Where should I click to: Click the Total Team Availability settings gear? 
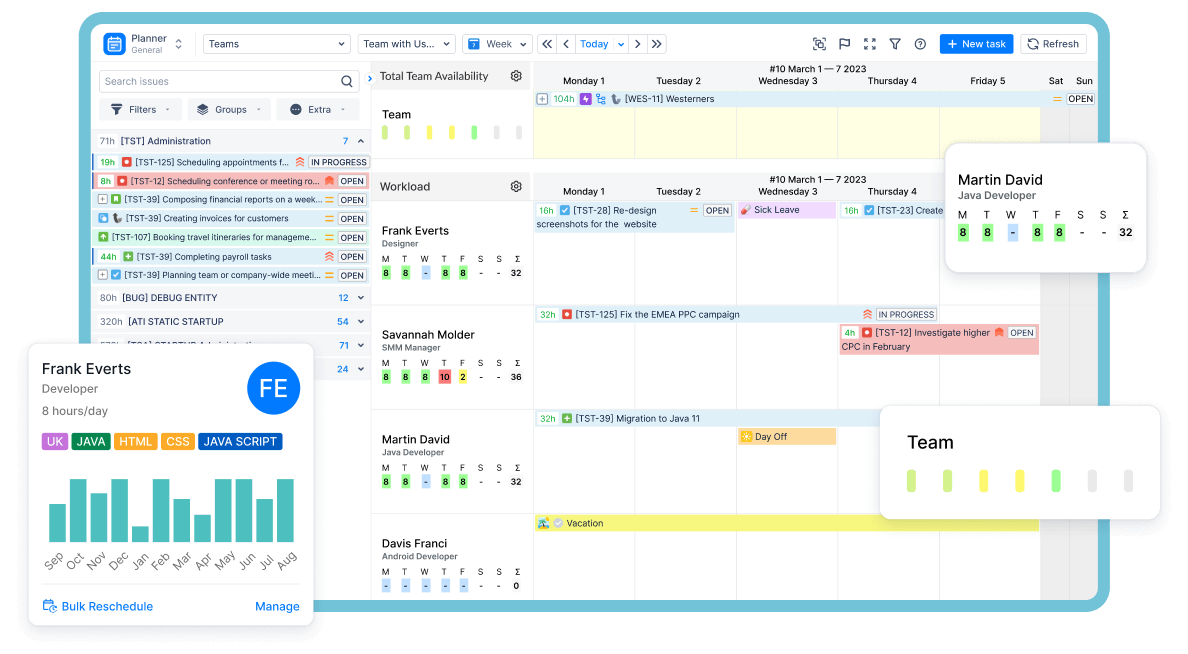pos(515,76)
